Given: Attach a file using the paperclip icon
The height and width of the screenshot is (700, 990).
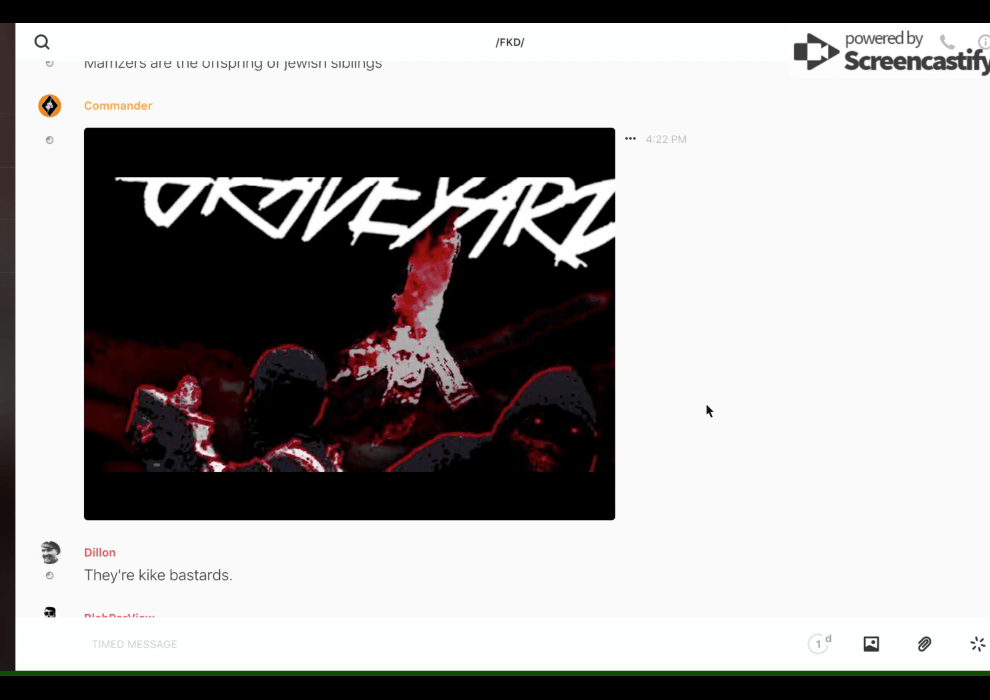Looking at the screenshot, I should click(924, 644).
